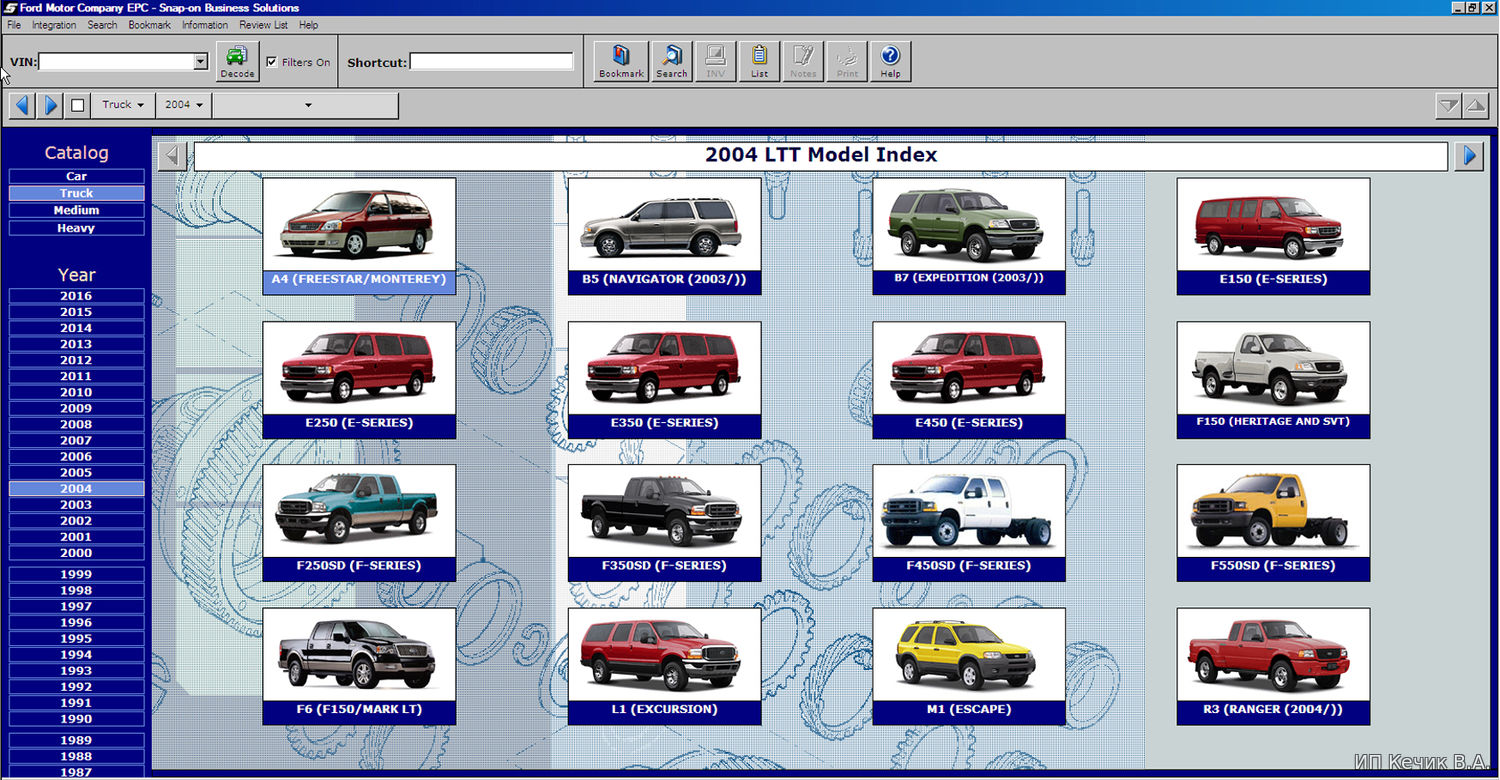This screenshot has height=780, width=1500.
Task: Select year 2010
Action: [77, 392]
